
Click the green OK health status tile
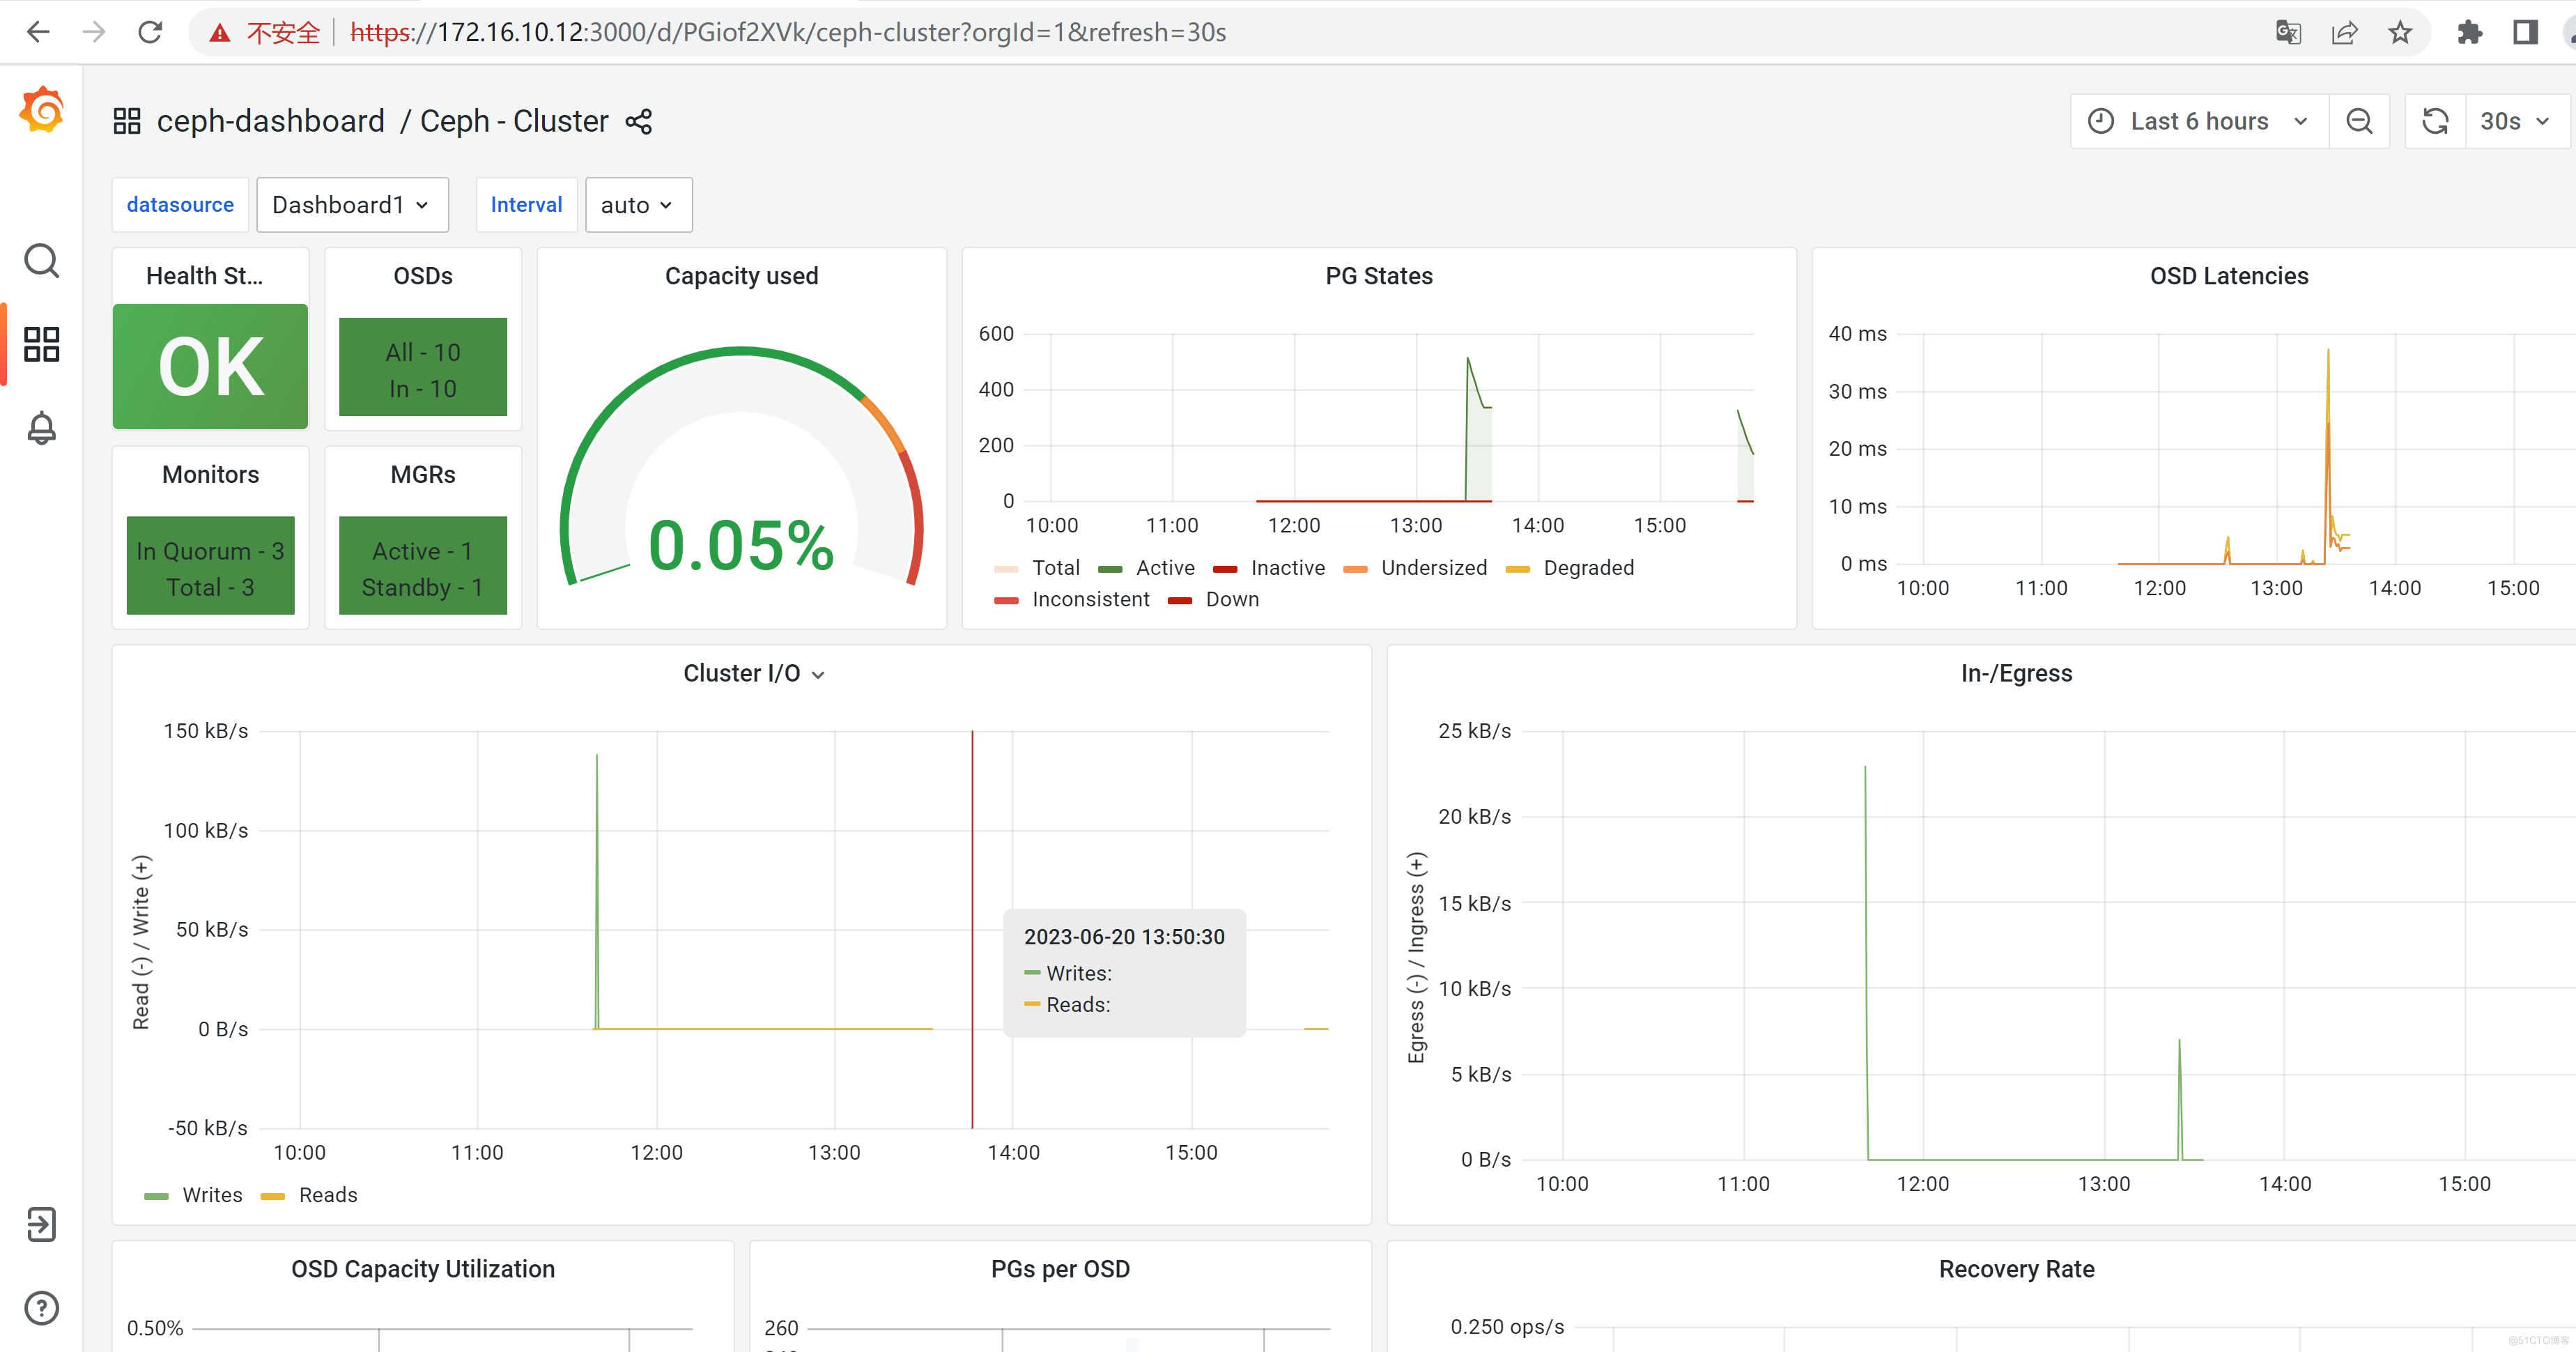point(210,366)
